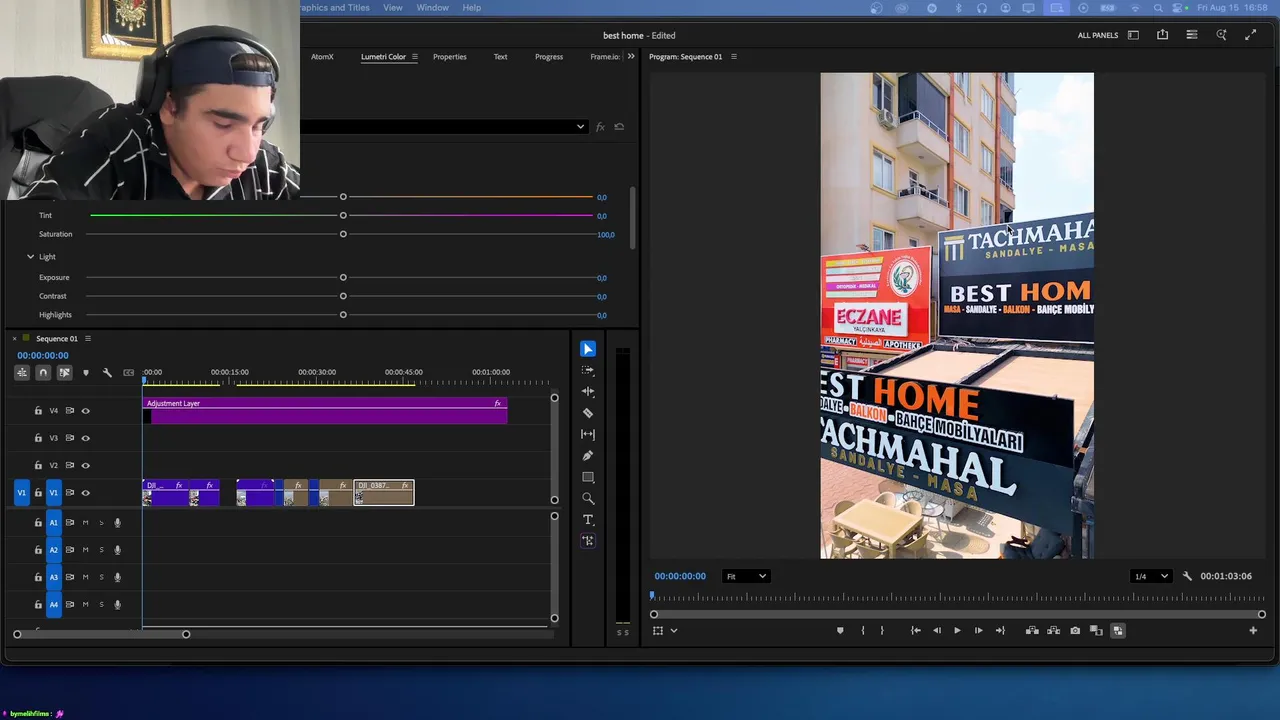Screen dimensions: 1280x720
Task: Select the Ripple Edit tool
Action: click(x=588, y=391)
